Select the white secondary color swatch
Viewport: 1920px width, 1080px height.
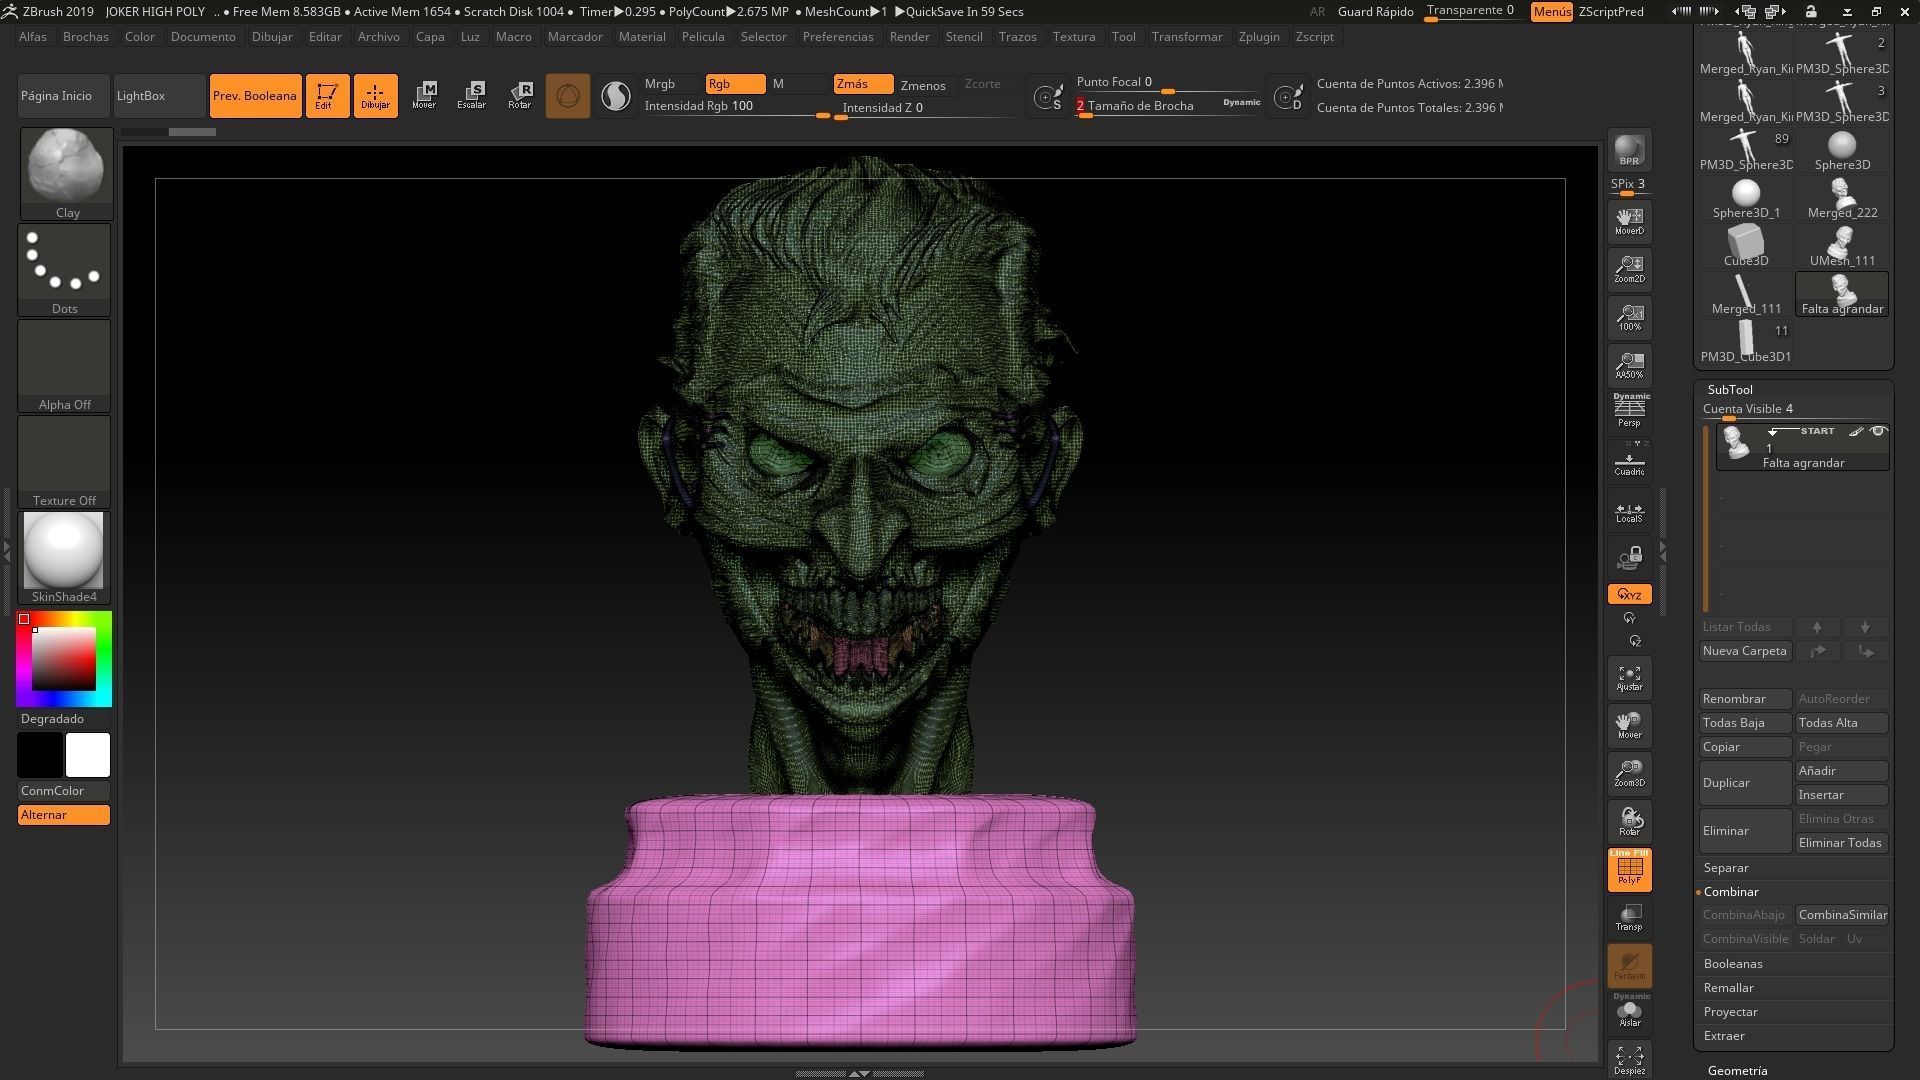(x=88, y=755)
